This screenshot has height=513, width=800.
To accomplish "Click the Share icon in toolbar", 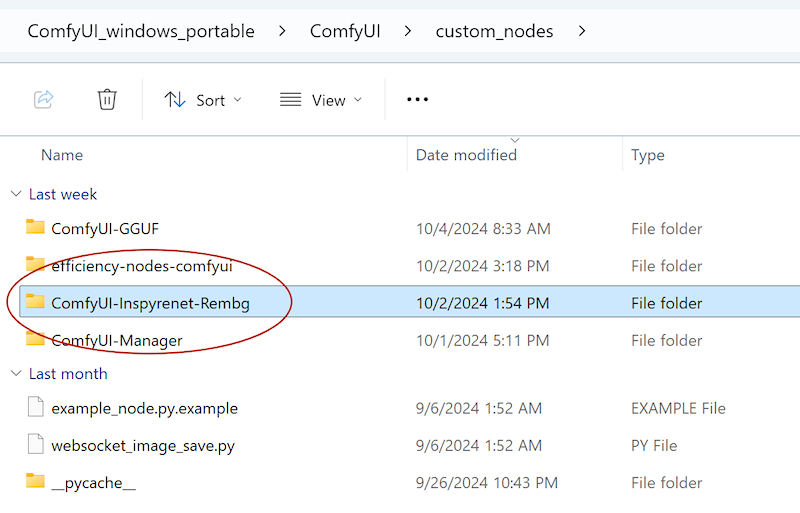I will click(44, 99).
